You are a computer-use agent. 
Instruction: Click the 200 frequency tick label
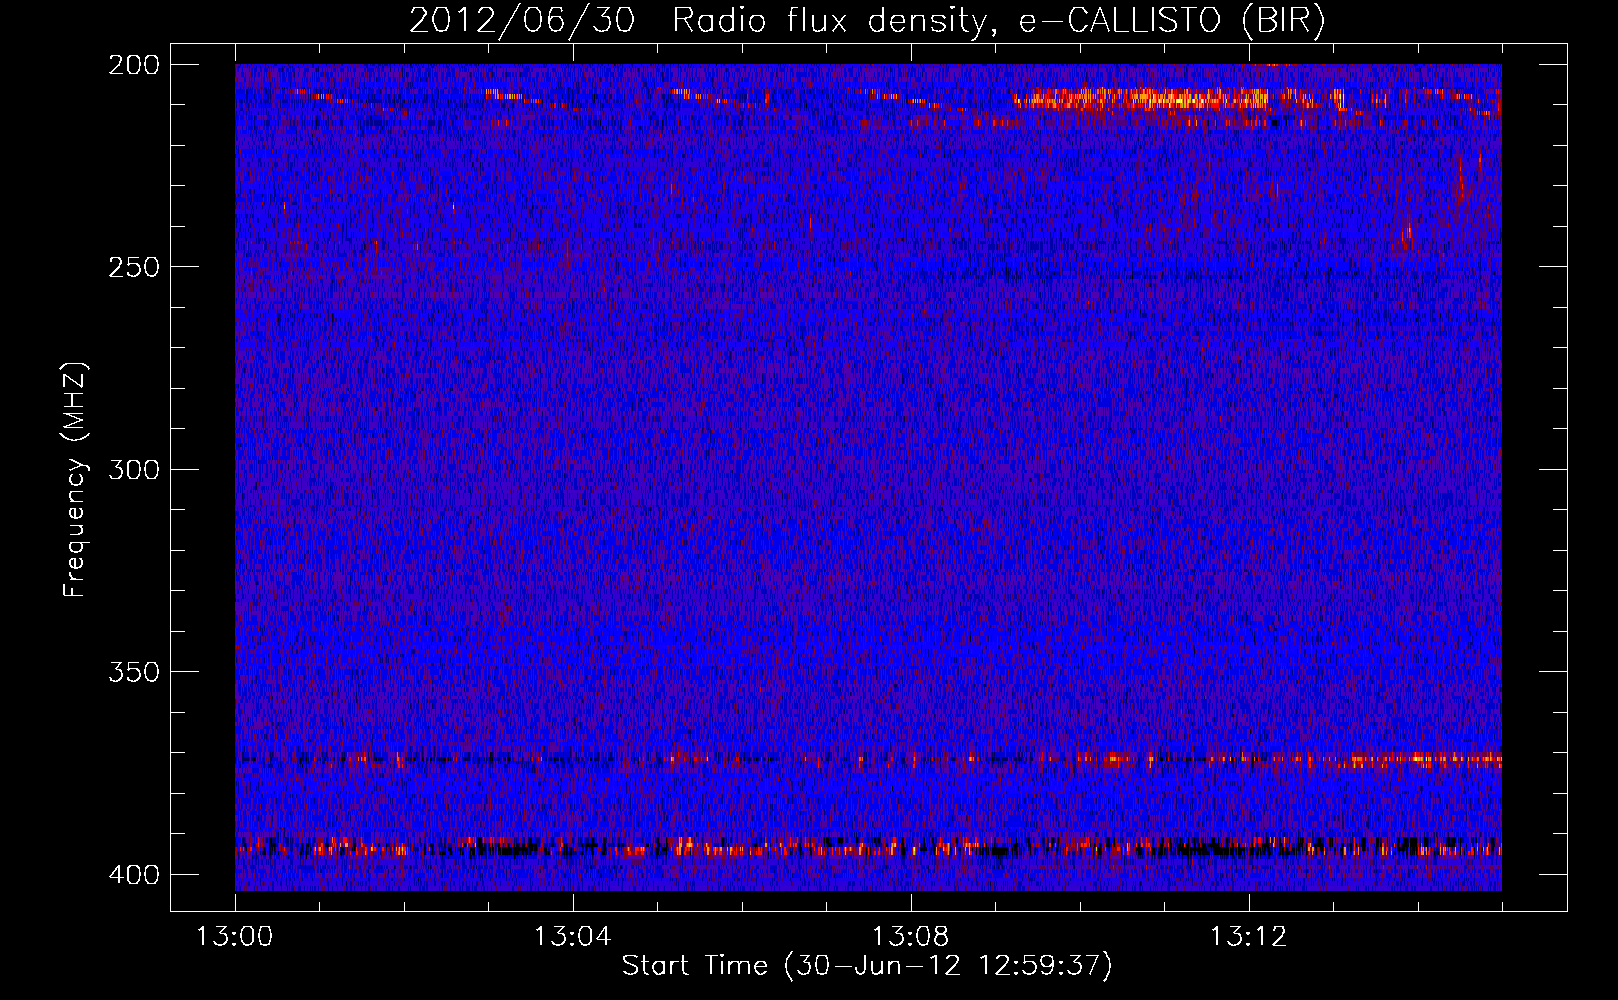point(134,65)
